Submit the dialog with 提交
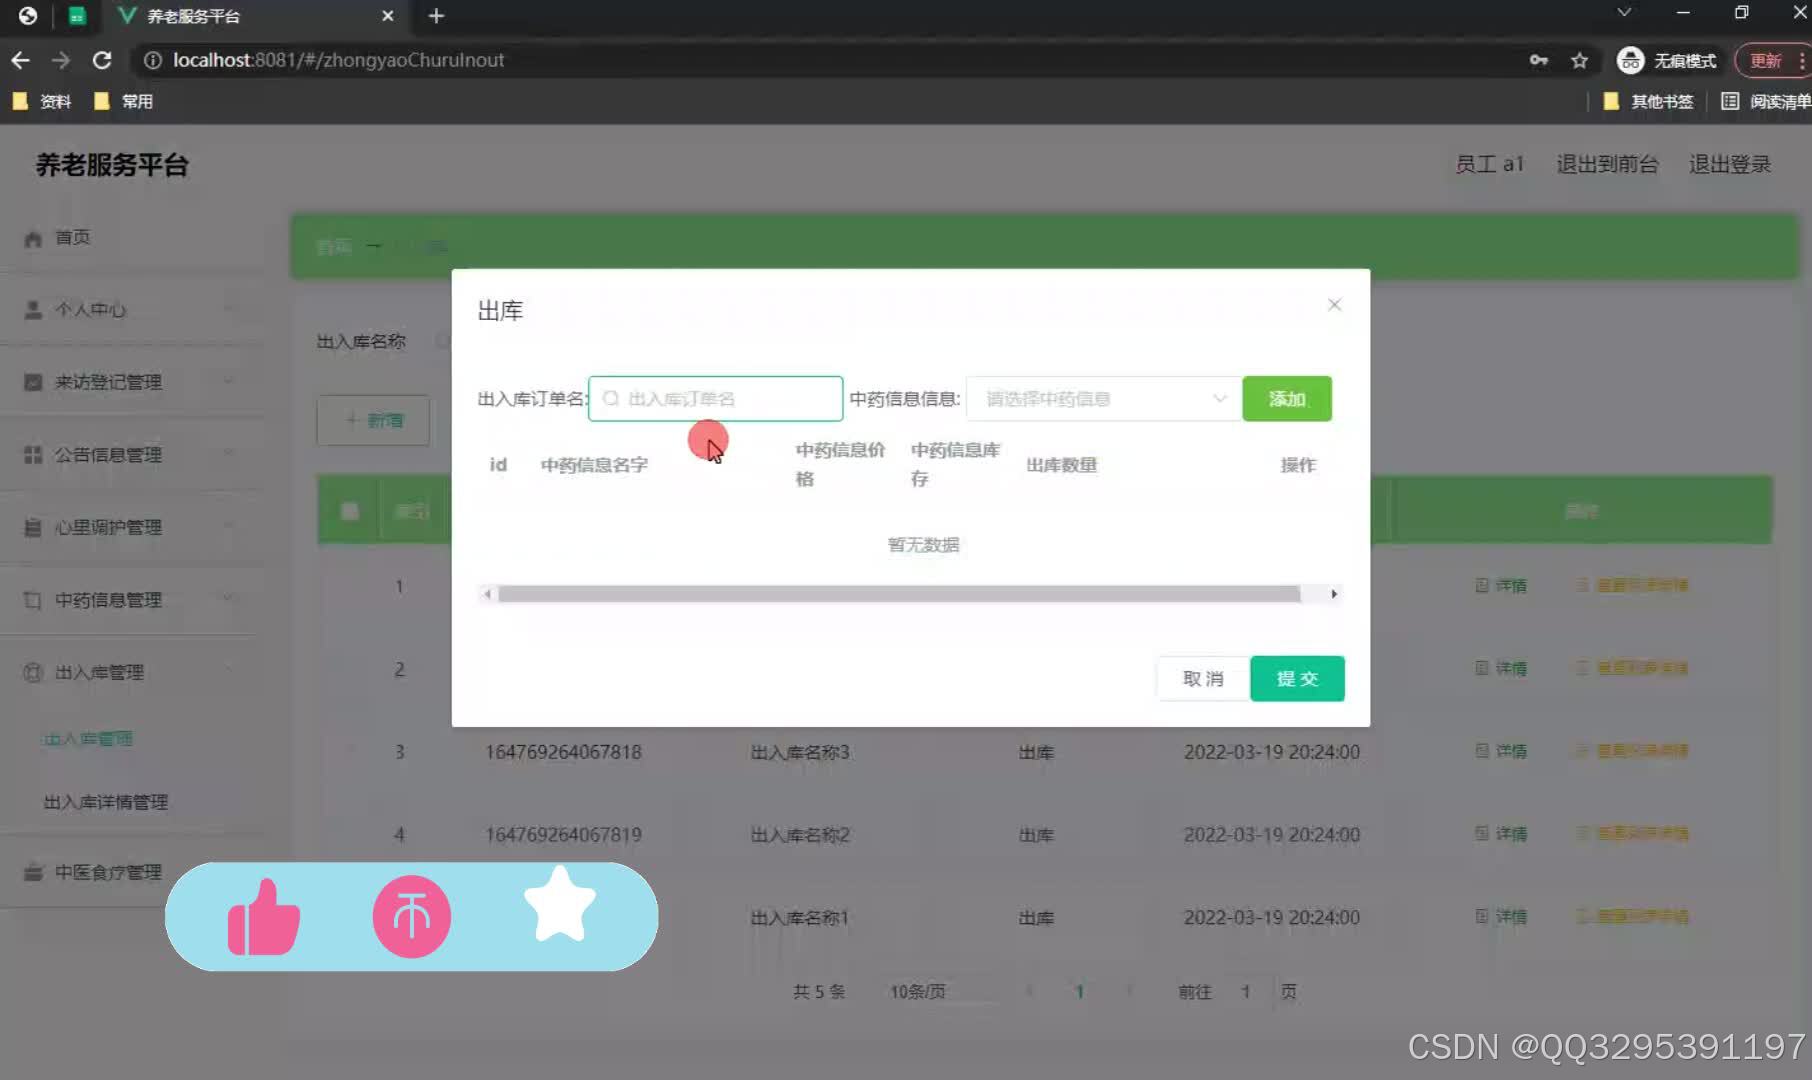1812x1080 pixels. [x=1297, y=679]
